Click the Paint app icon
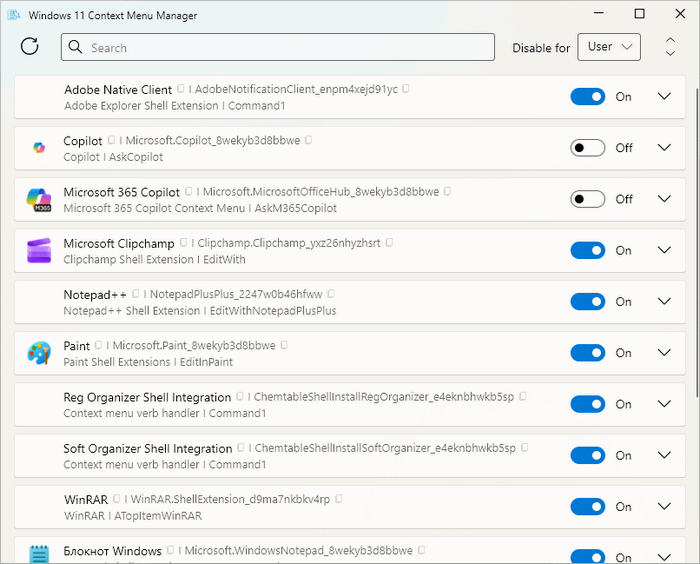The height and width of the screenshot is (564, 700). coord(39,353)
